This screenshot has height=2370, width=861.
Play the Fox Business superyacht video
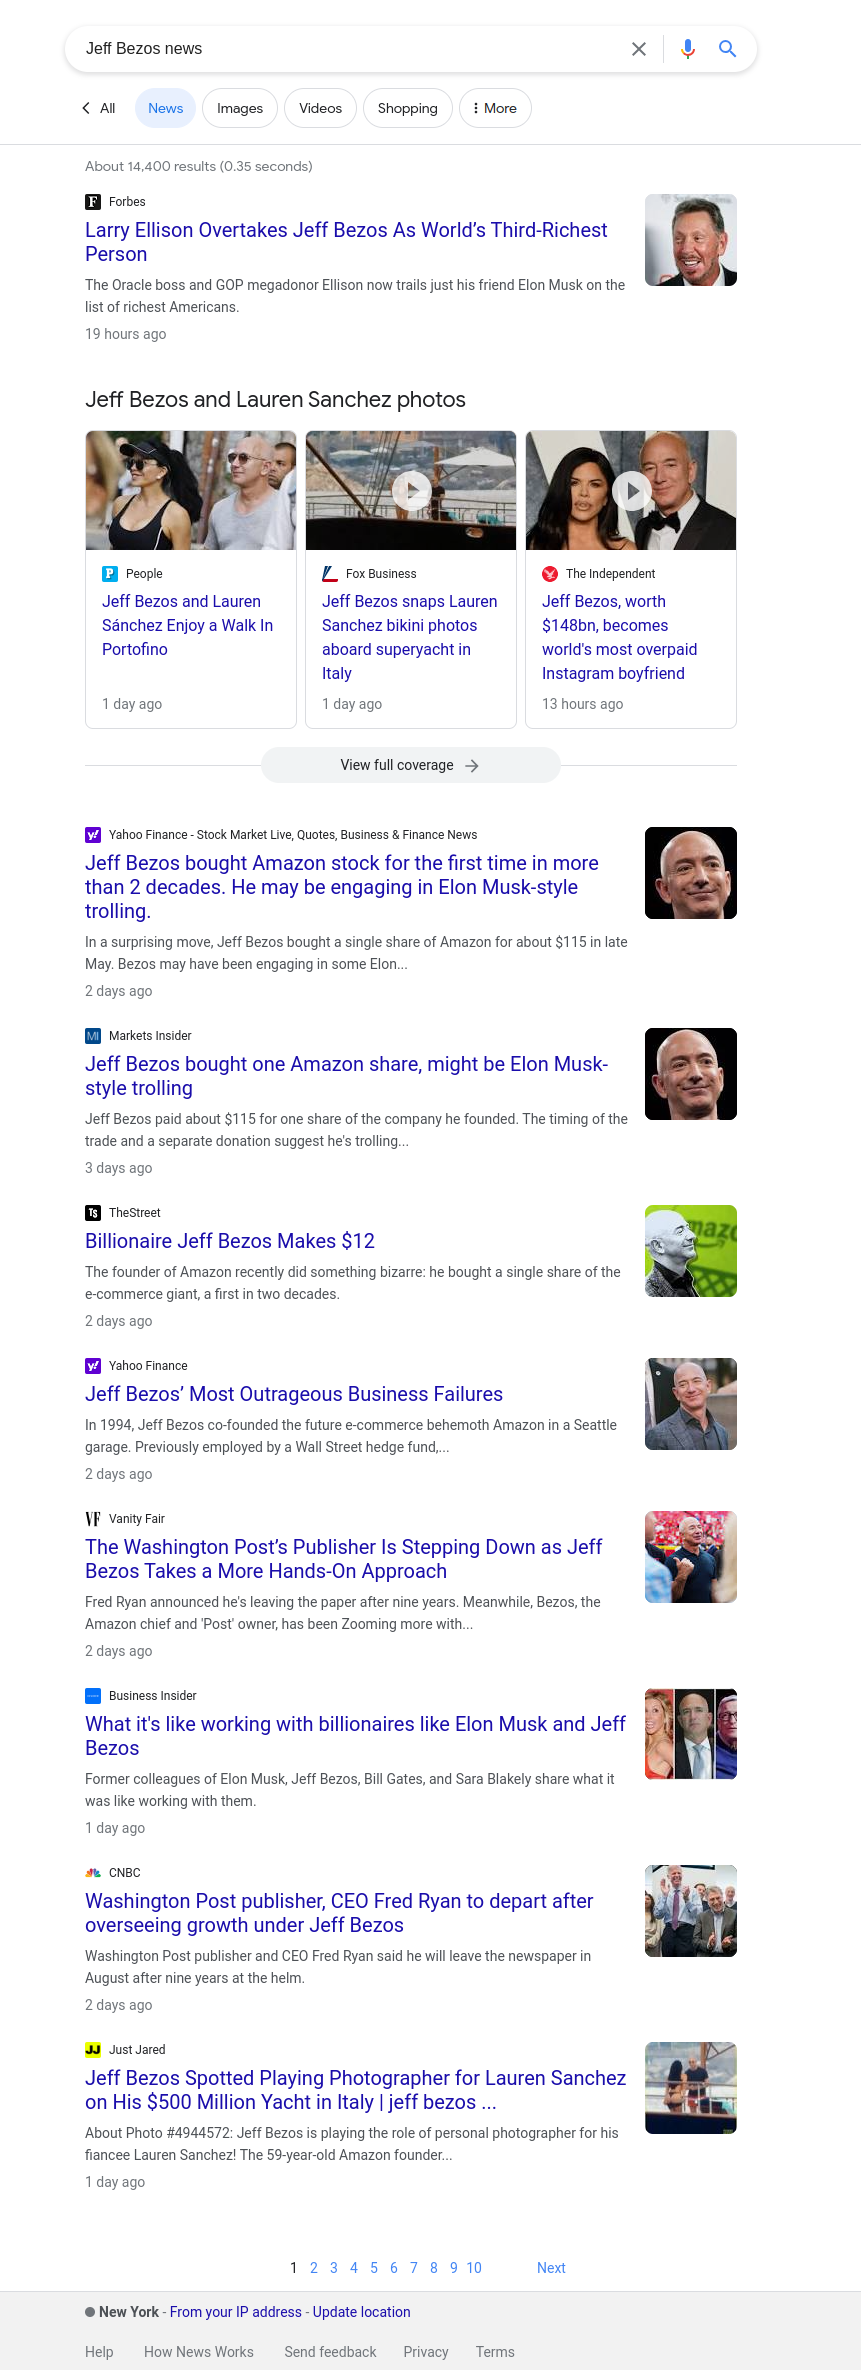click(x=411, y=490)
